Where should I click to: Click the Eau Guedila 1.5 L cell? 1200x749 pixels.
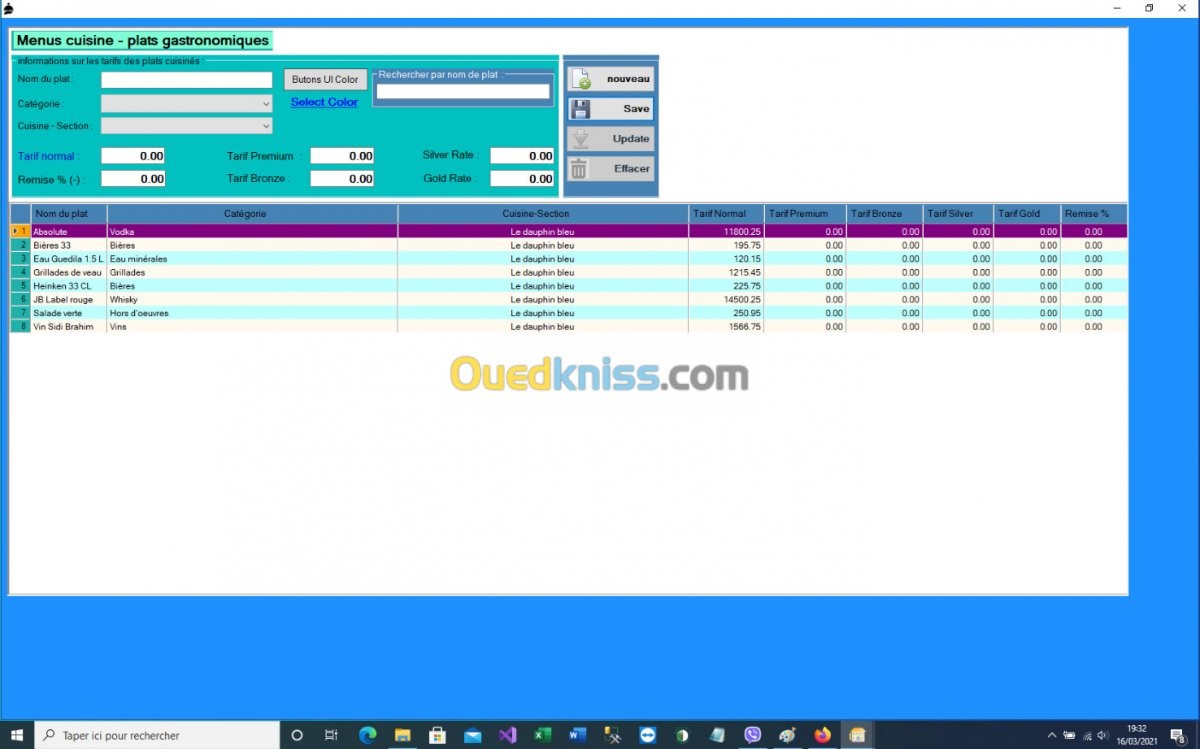coord(69,259)
